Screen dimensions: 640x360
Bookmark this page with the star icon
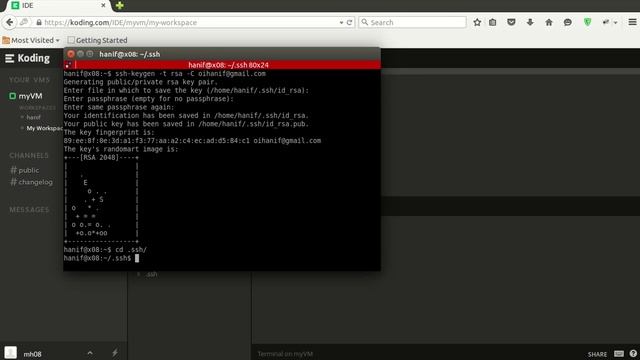[477, 22]
